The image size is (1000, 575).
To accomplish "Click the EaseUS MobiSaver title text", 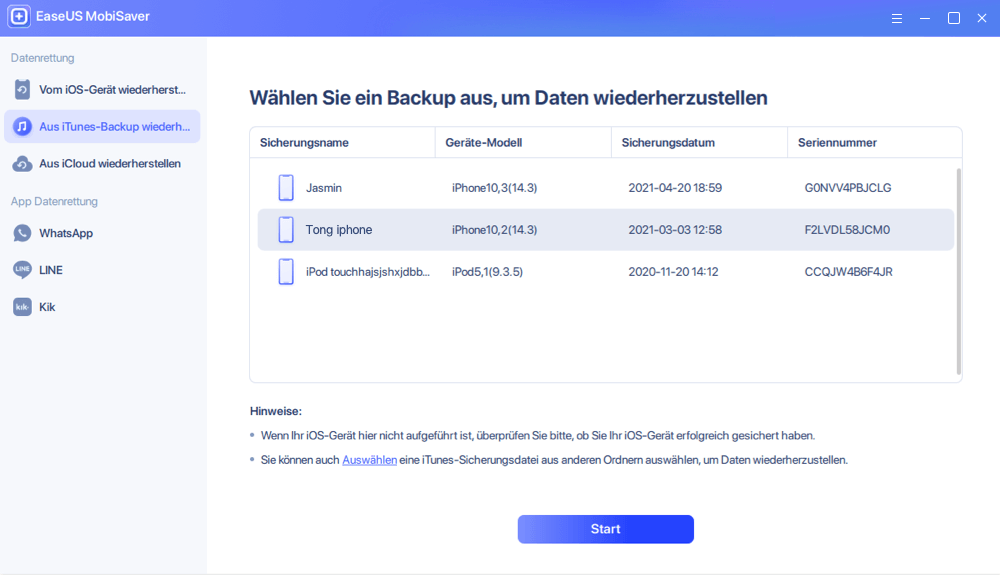I will click(x=92, y=17).
